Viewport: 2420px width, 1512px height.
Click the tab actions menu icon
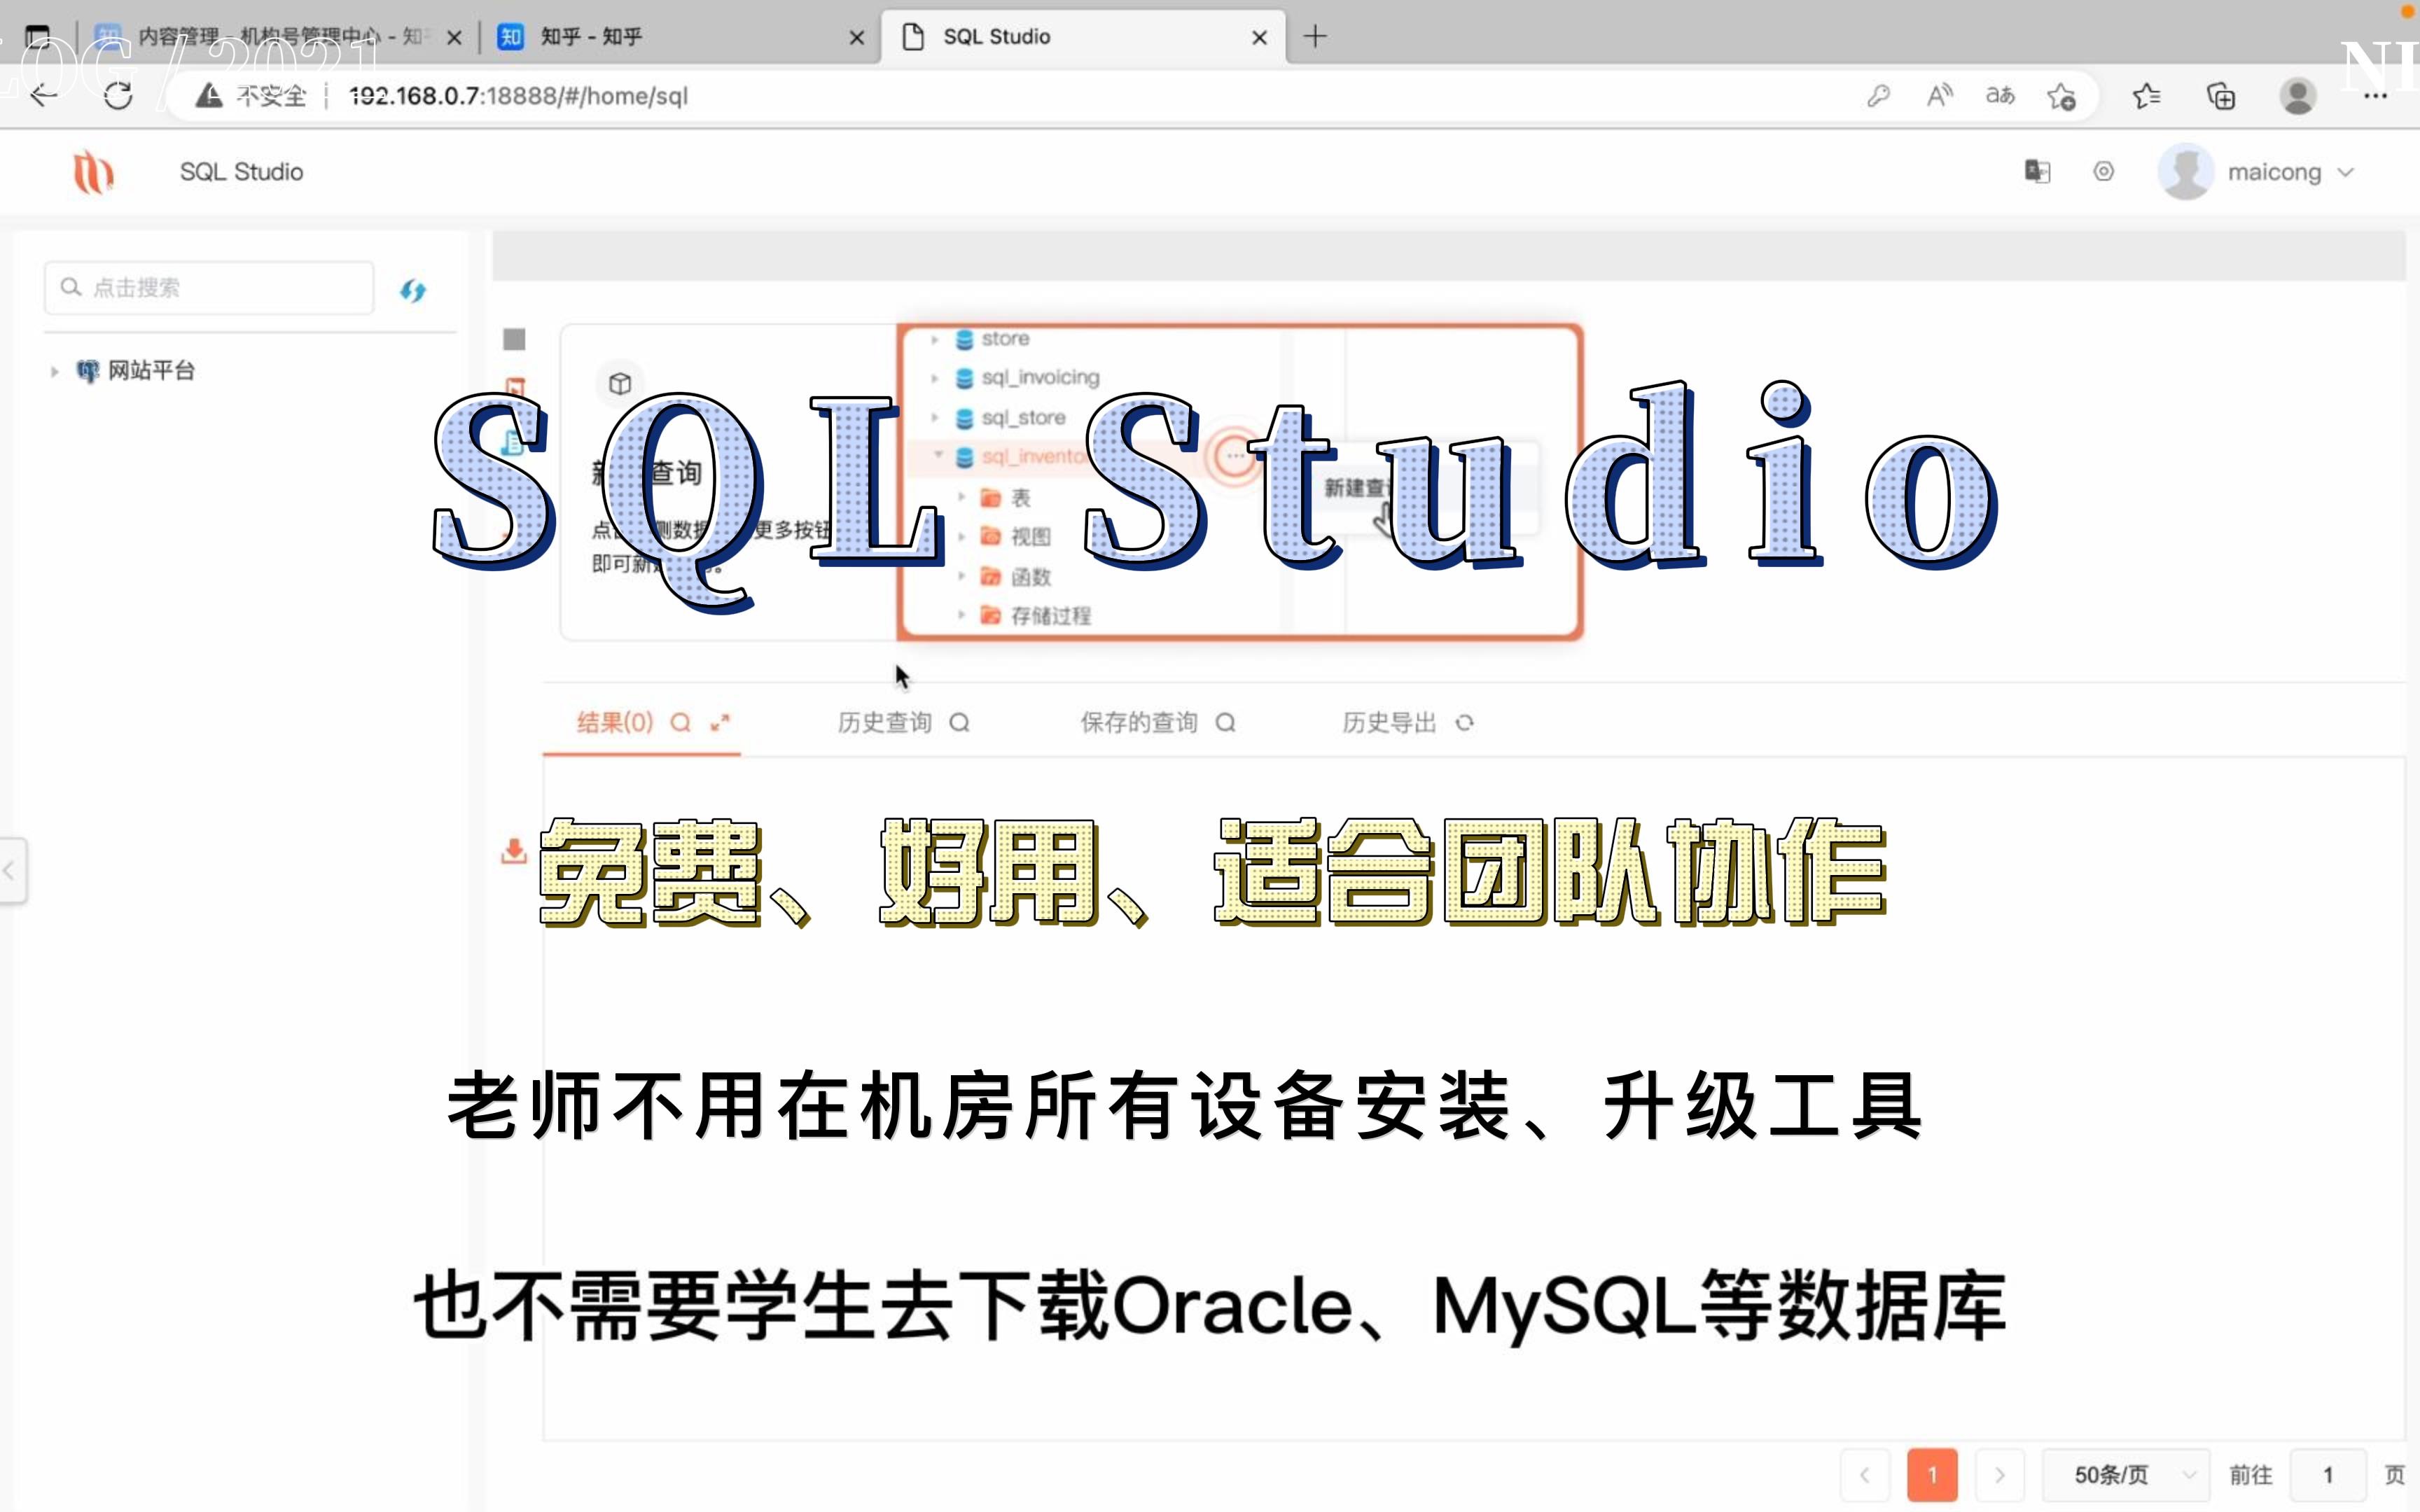point(37,37)
